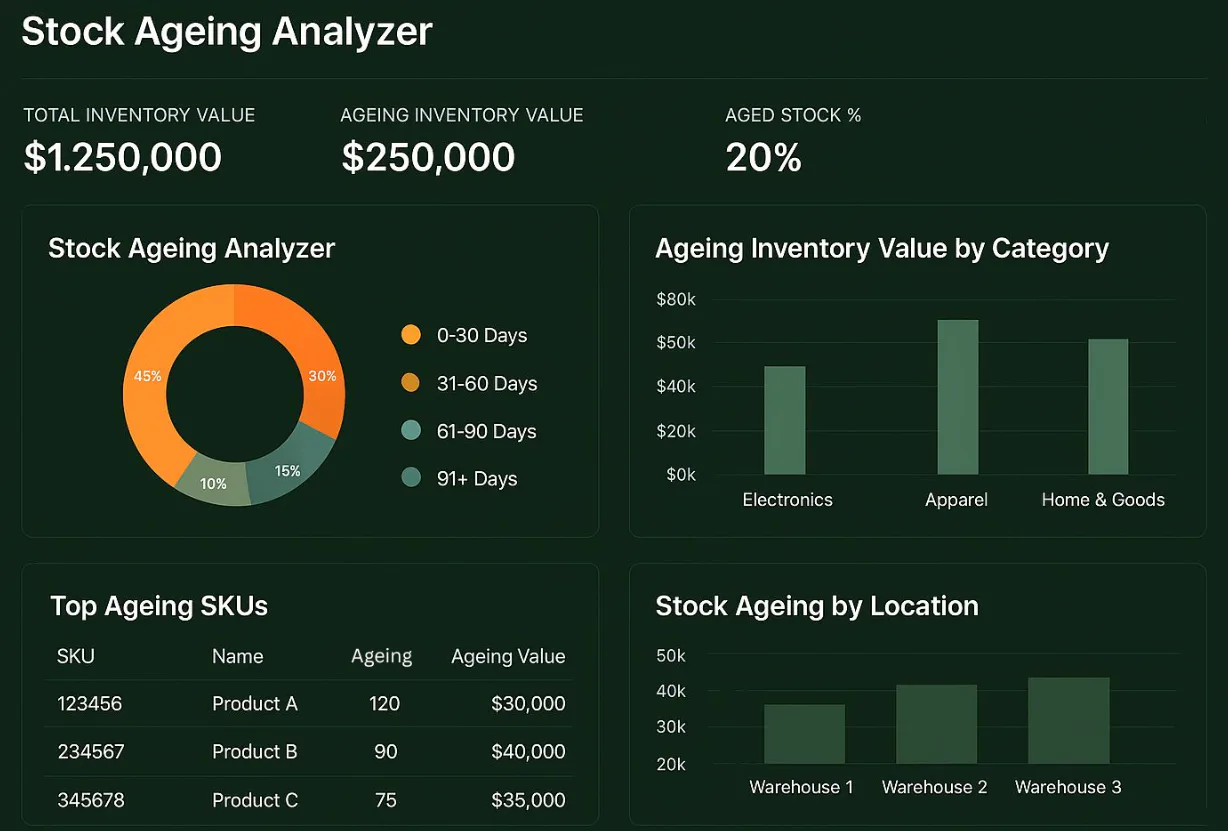Select SKU 123456 cell
This screenshot has height=831, width=1228.
(x=90, y=704)
